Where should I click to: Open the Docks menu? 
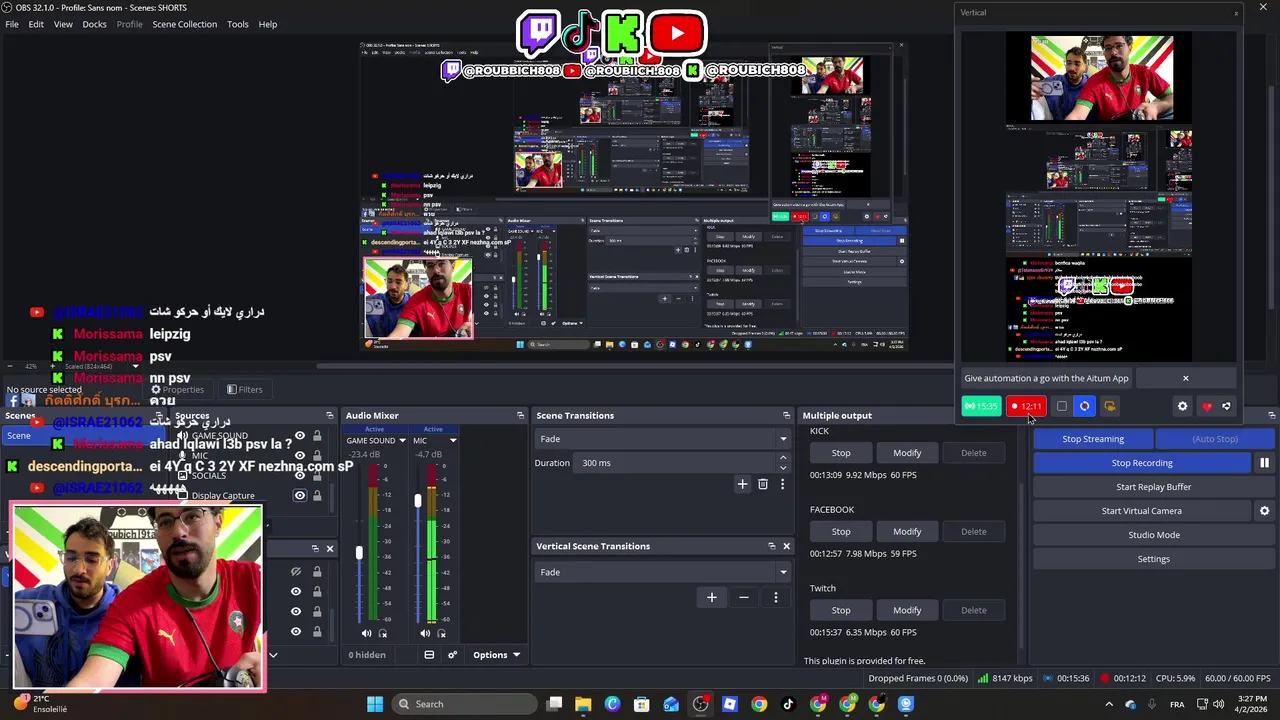(94, 24)
